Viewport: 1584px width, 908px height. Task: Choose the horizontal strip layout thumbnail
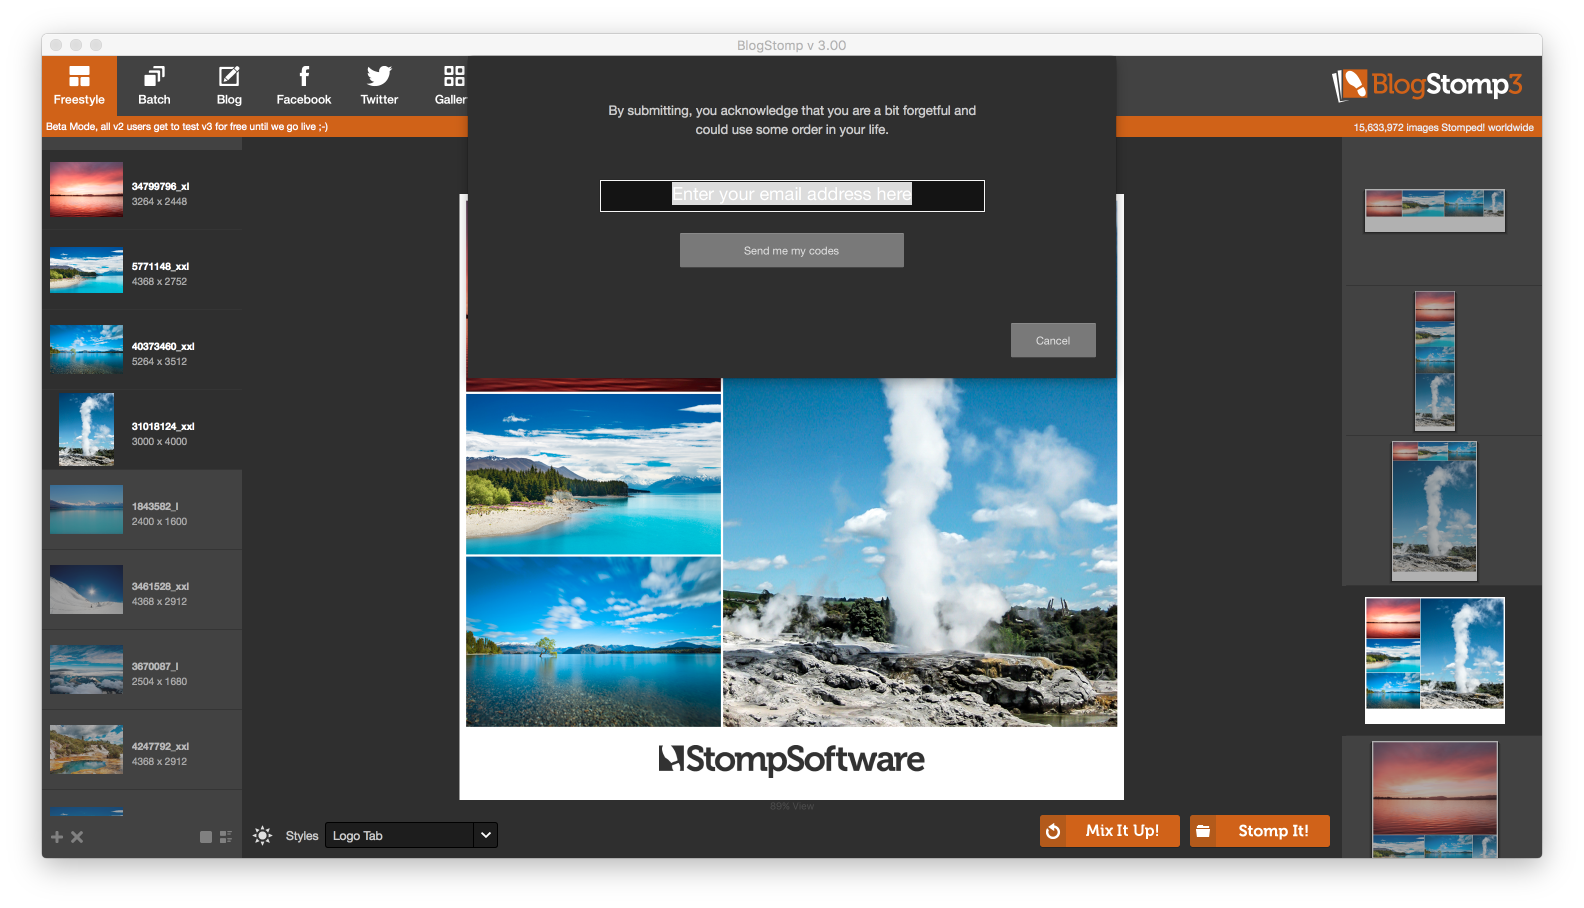point(1435,211)
